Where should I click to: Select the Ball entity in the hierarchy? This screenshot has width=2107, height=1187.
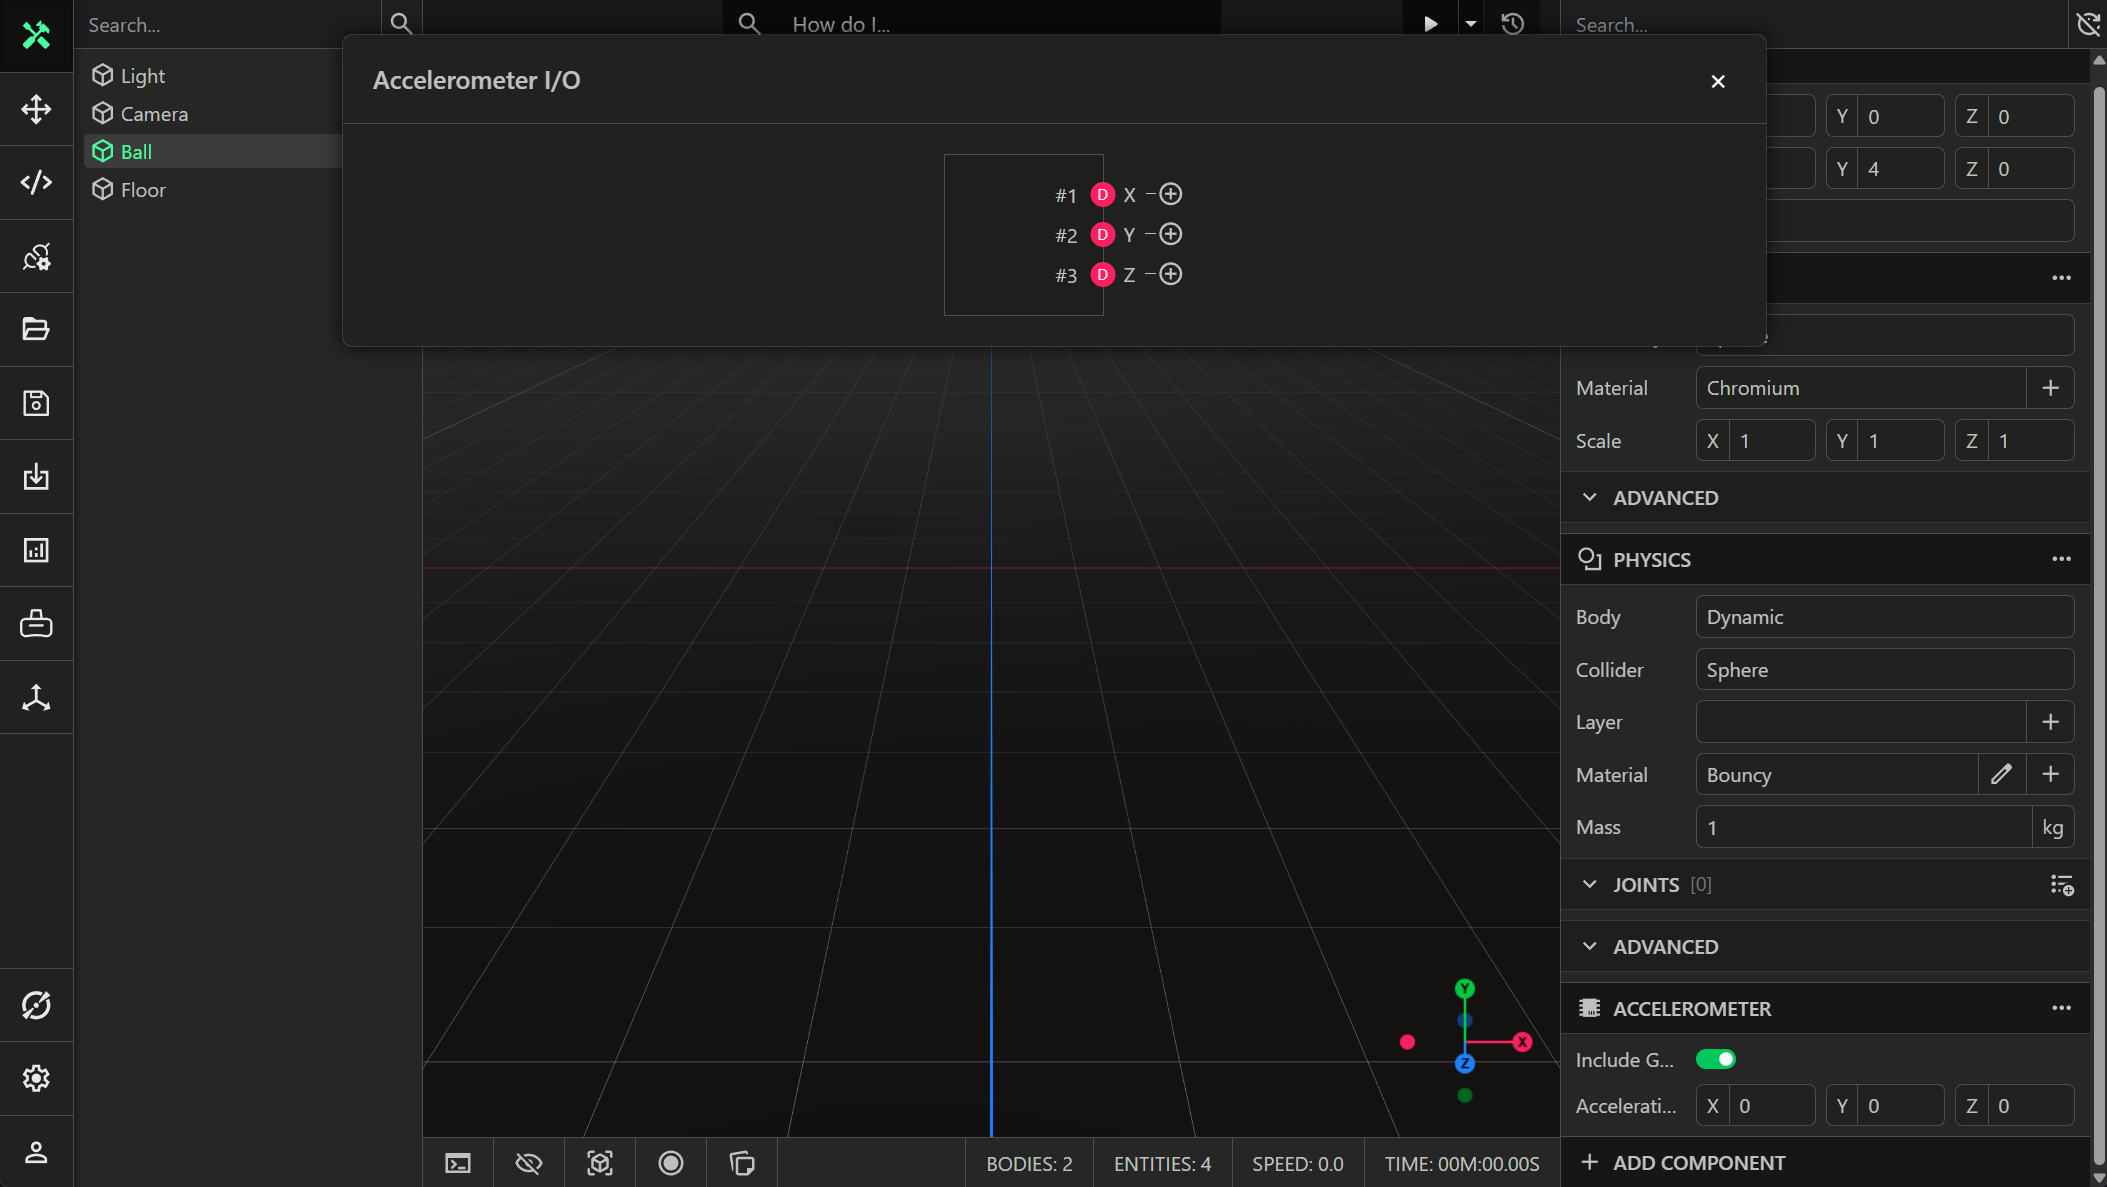pyautogui.click(x=136, y=151)
